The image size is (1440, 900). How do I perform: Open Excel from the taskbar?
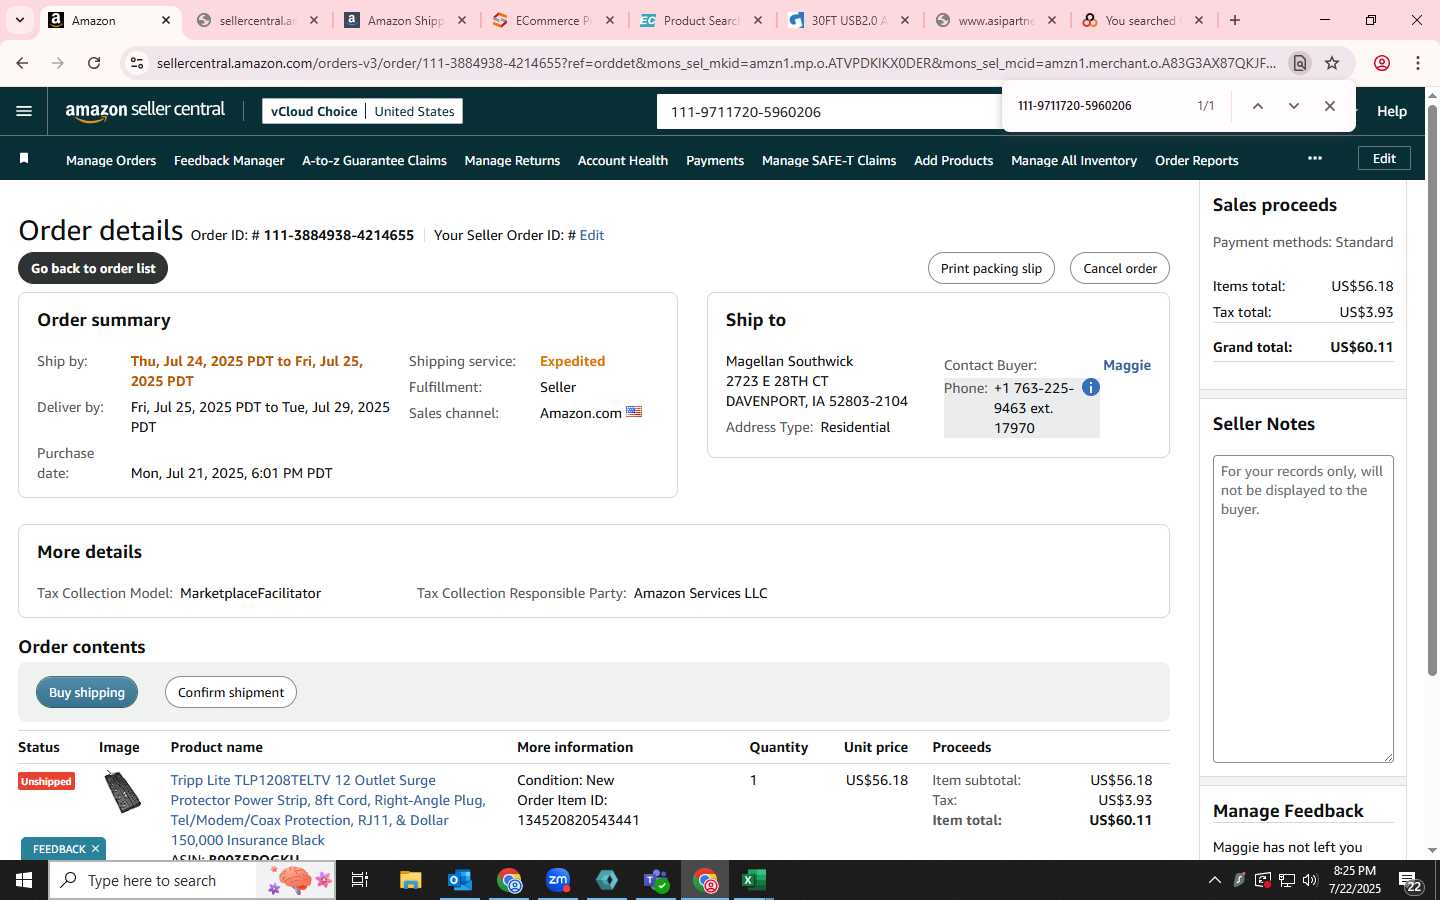(754, 880)
